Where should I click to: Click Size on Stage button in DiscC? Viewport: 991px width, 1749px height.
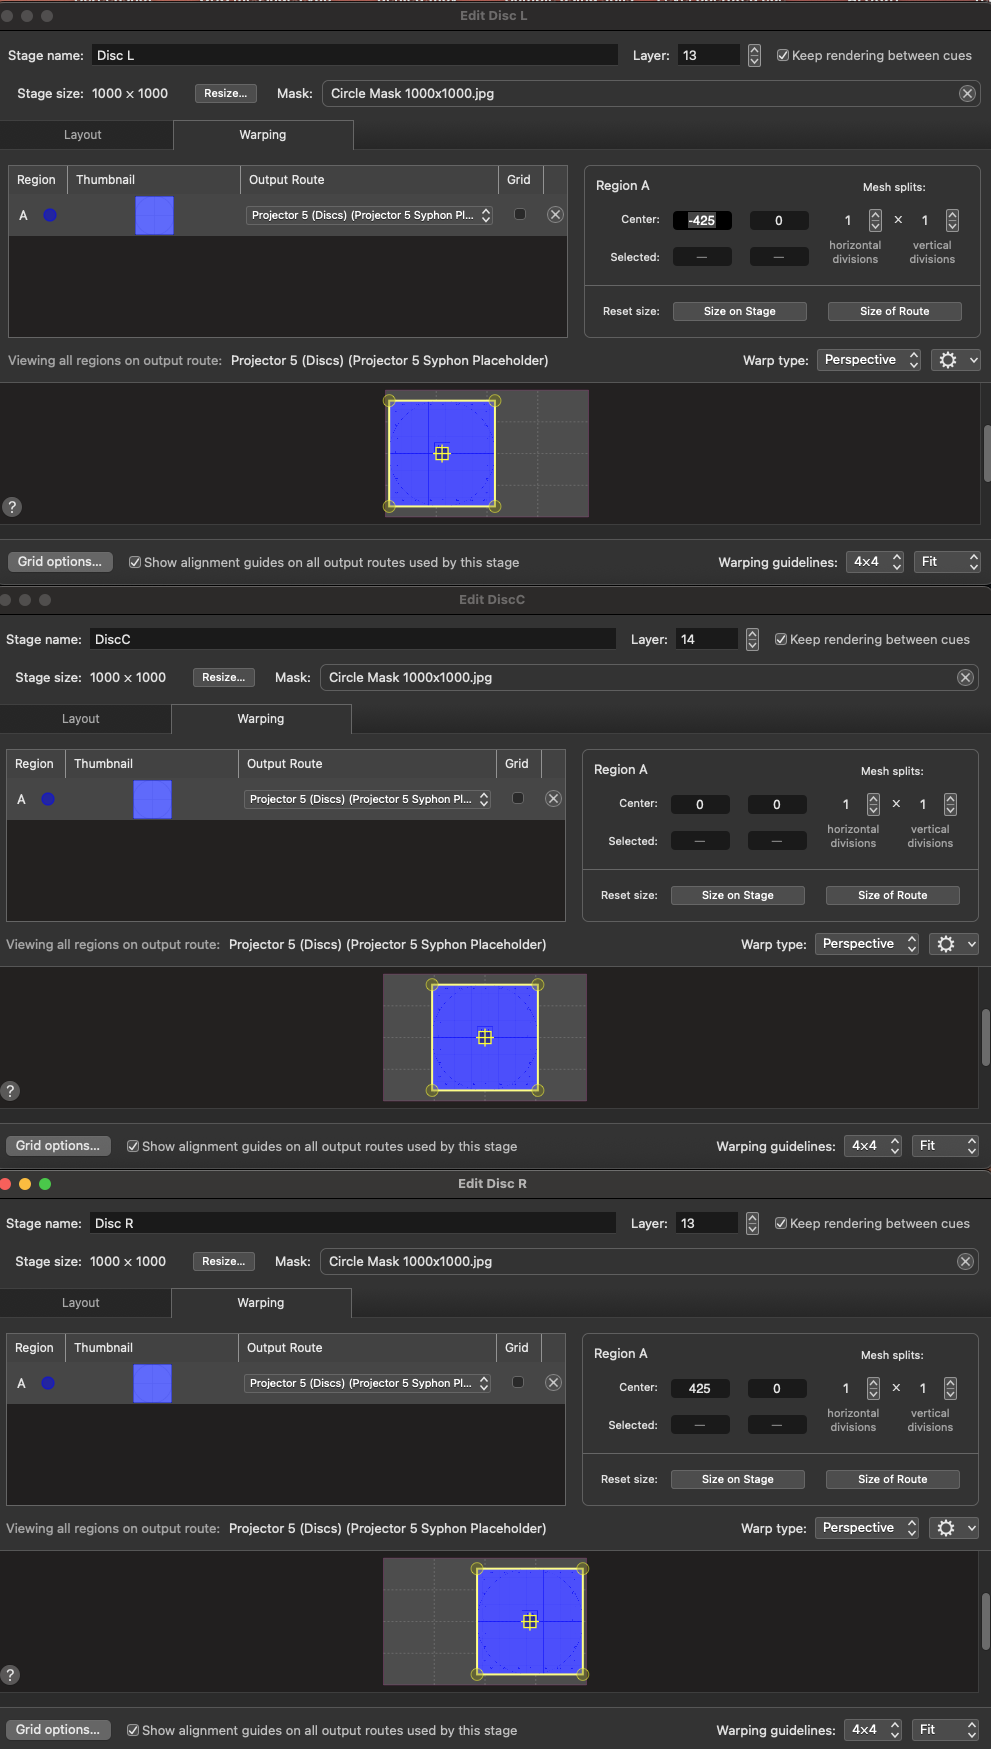(x=737, y=895)
